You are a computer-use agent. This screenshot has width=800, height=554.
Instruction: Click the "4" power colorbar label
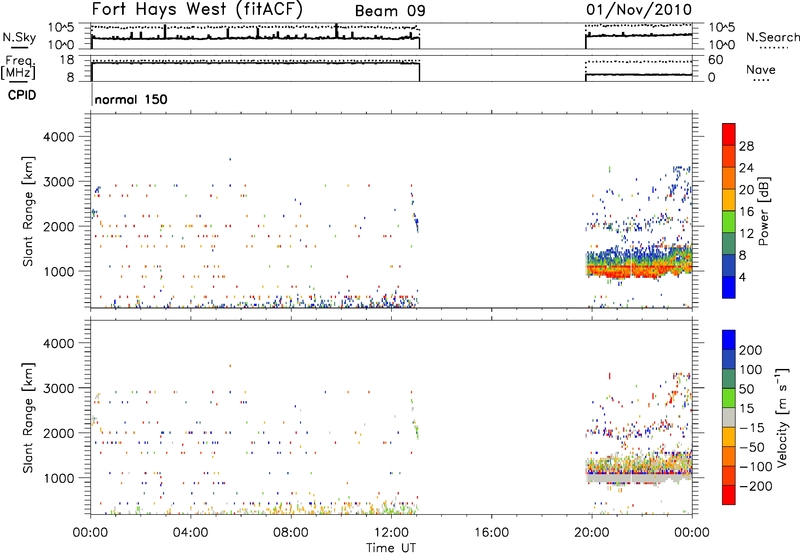(743, 277)
